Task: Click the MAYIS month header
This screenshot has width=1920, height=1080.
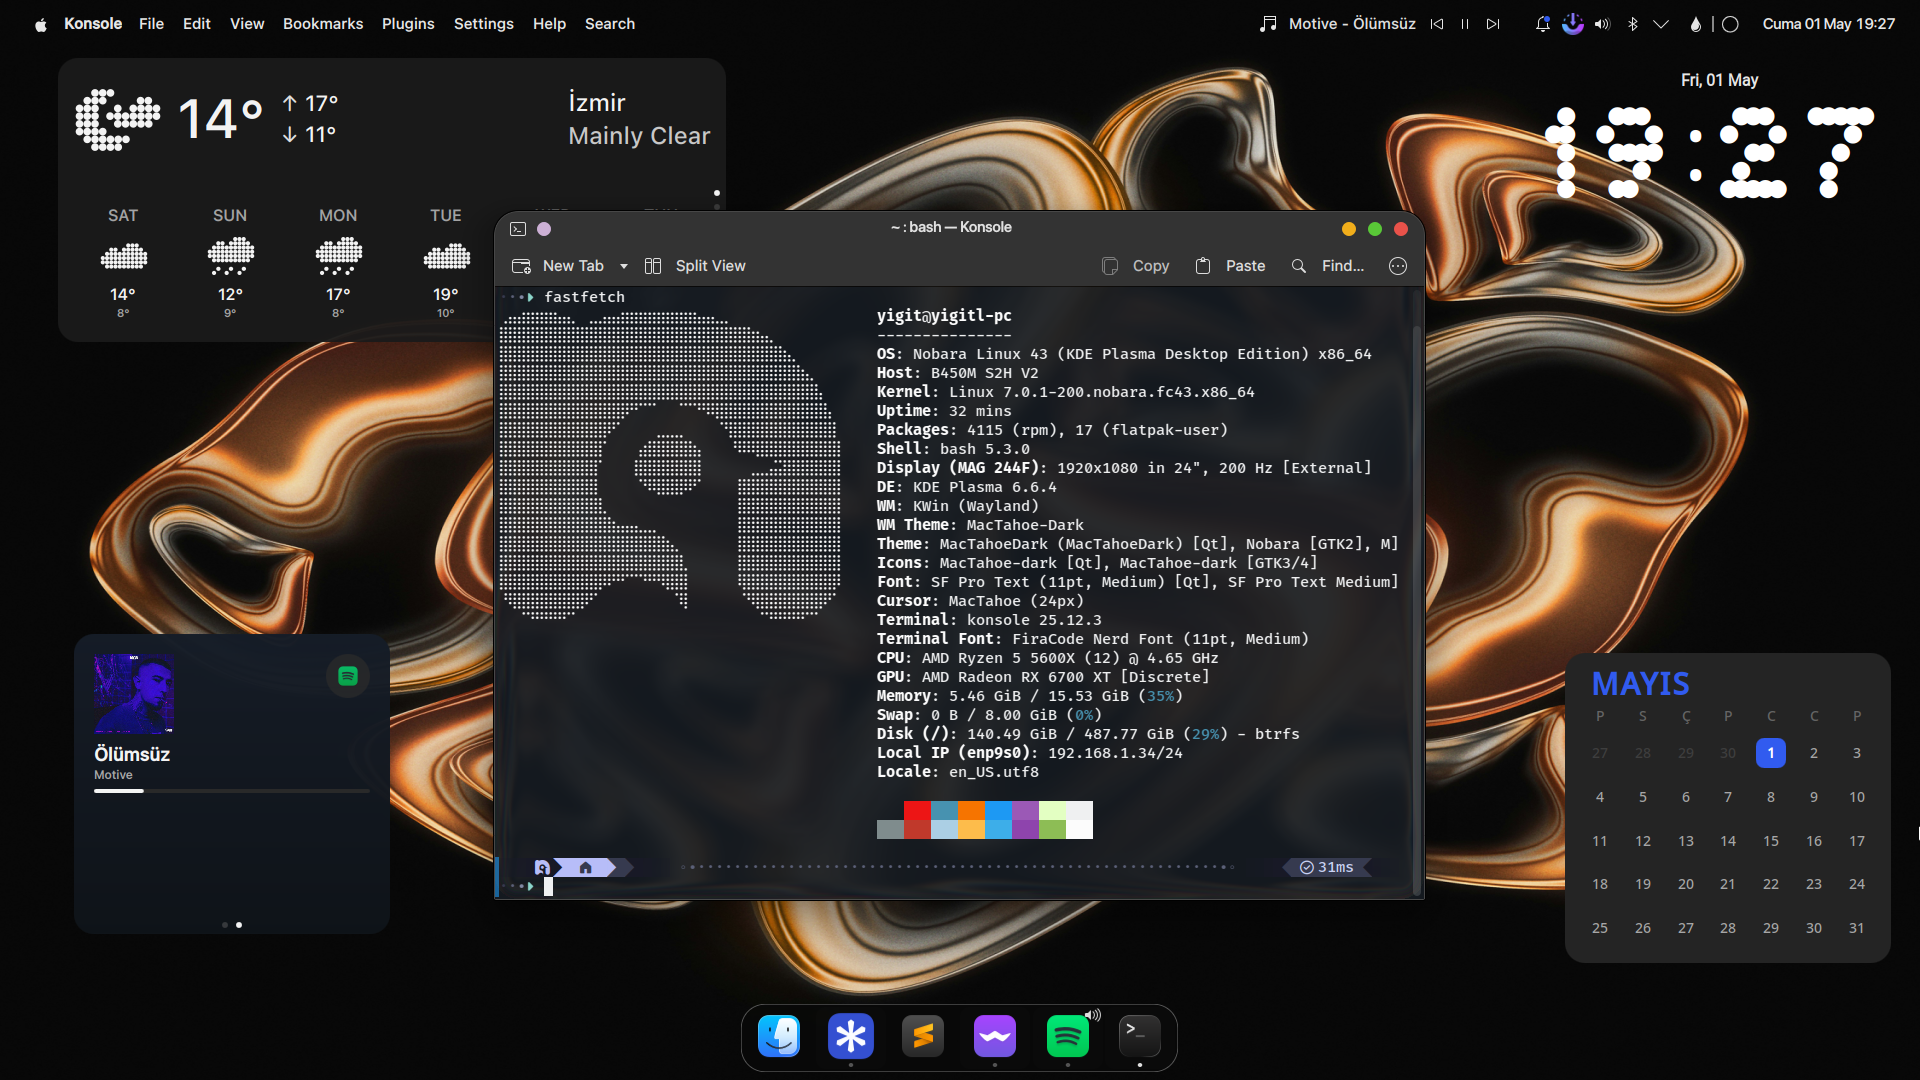Action: tap(1640, 684)
